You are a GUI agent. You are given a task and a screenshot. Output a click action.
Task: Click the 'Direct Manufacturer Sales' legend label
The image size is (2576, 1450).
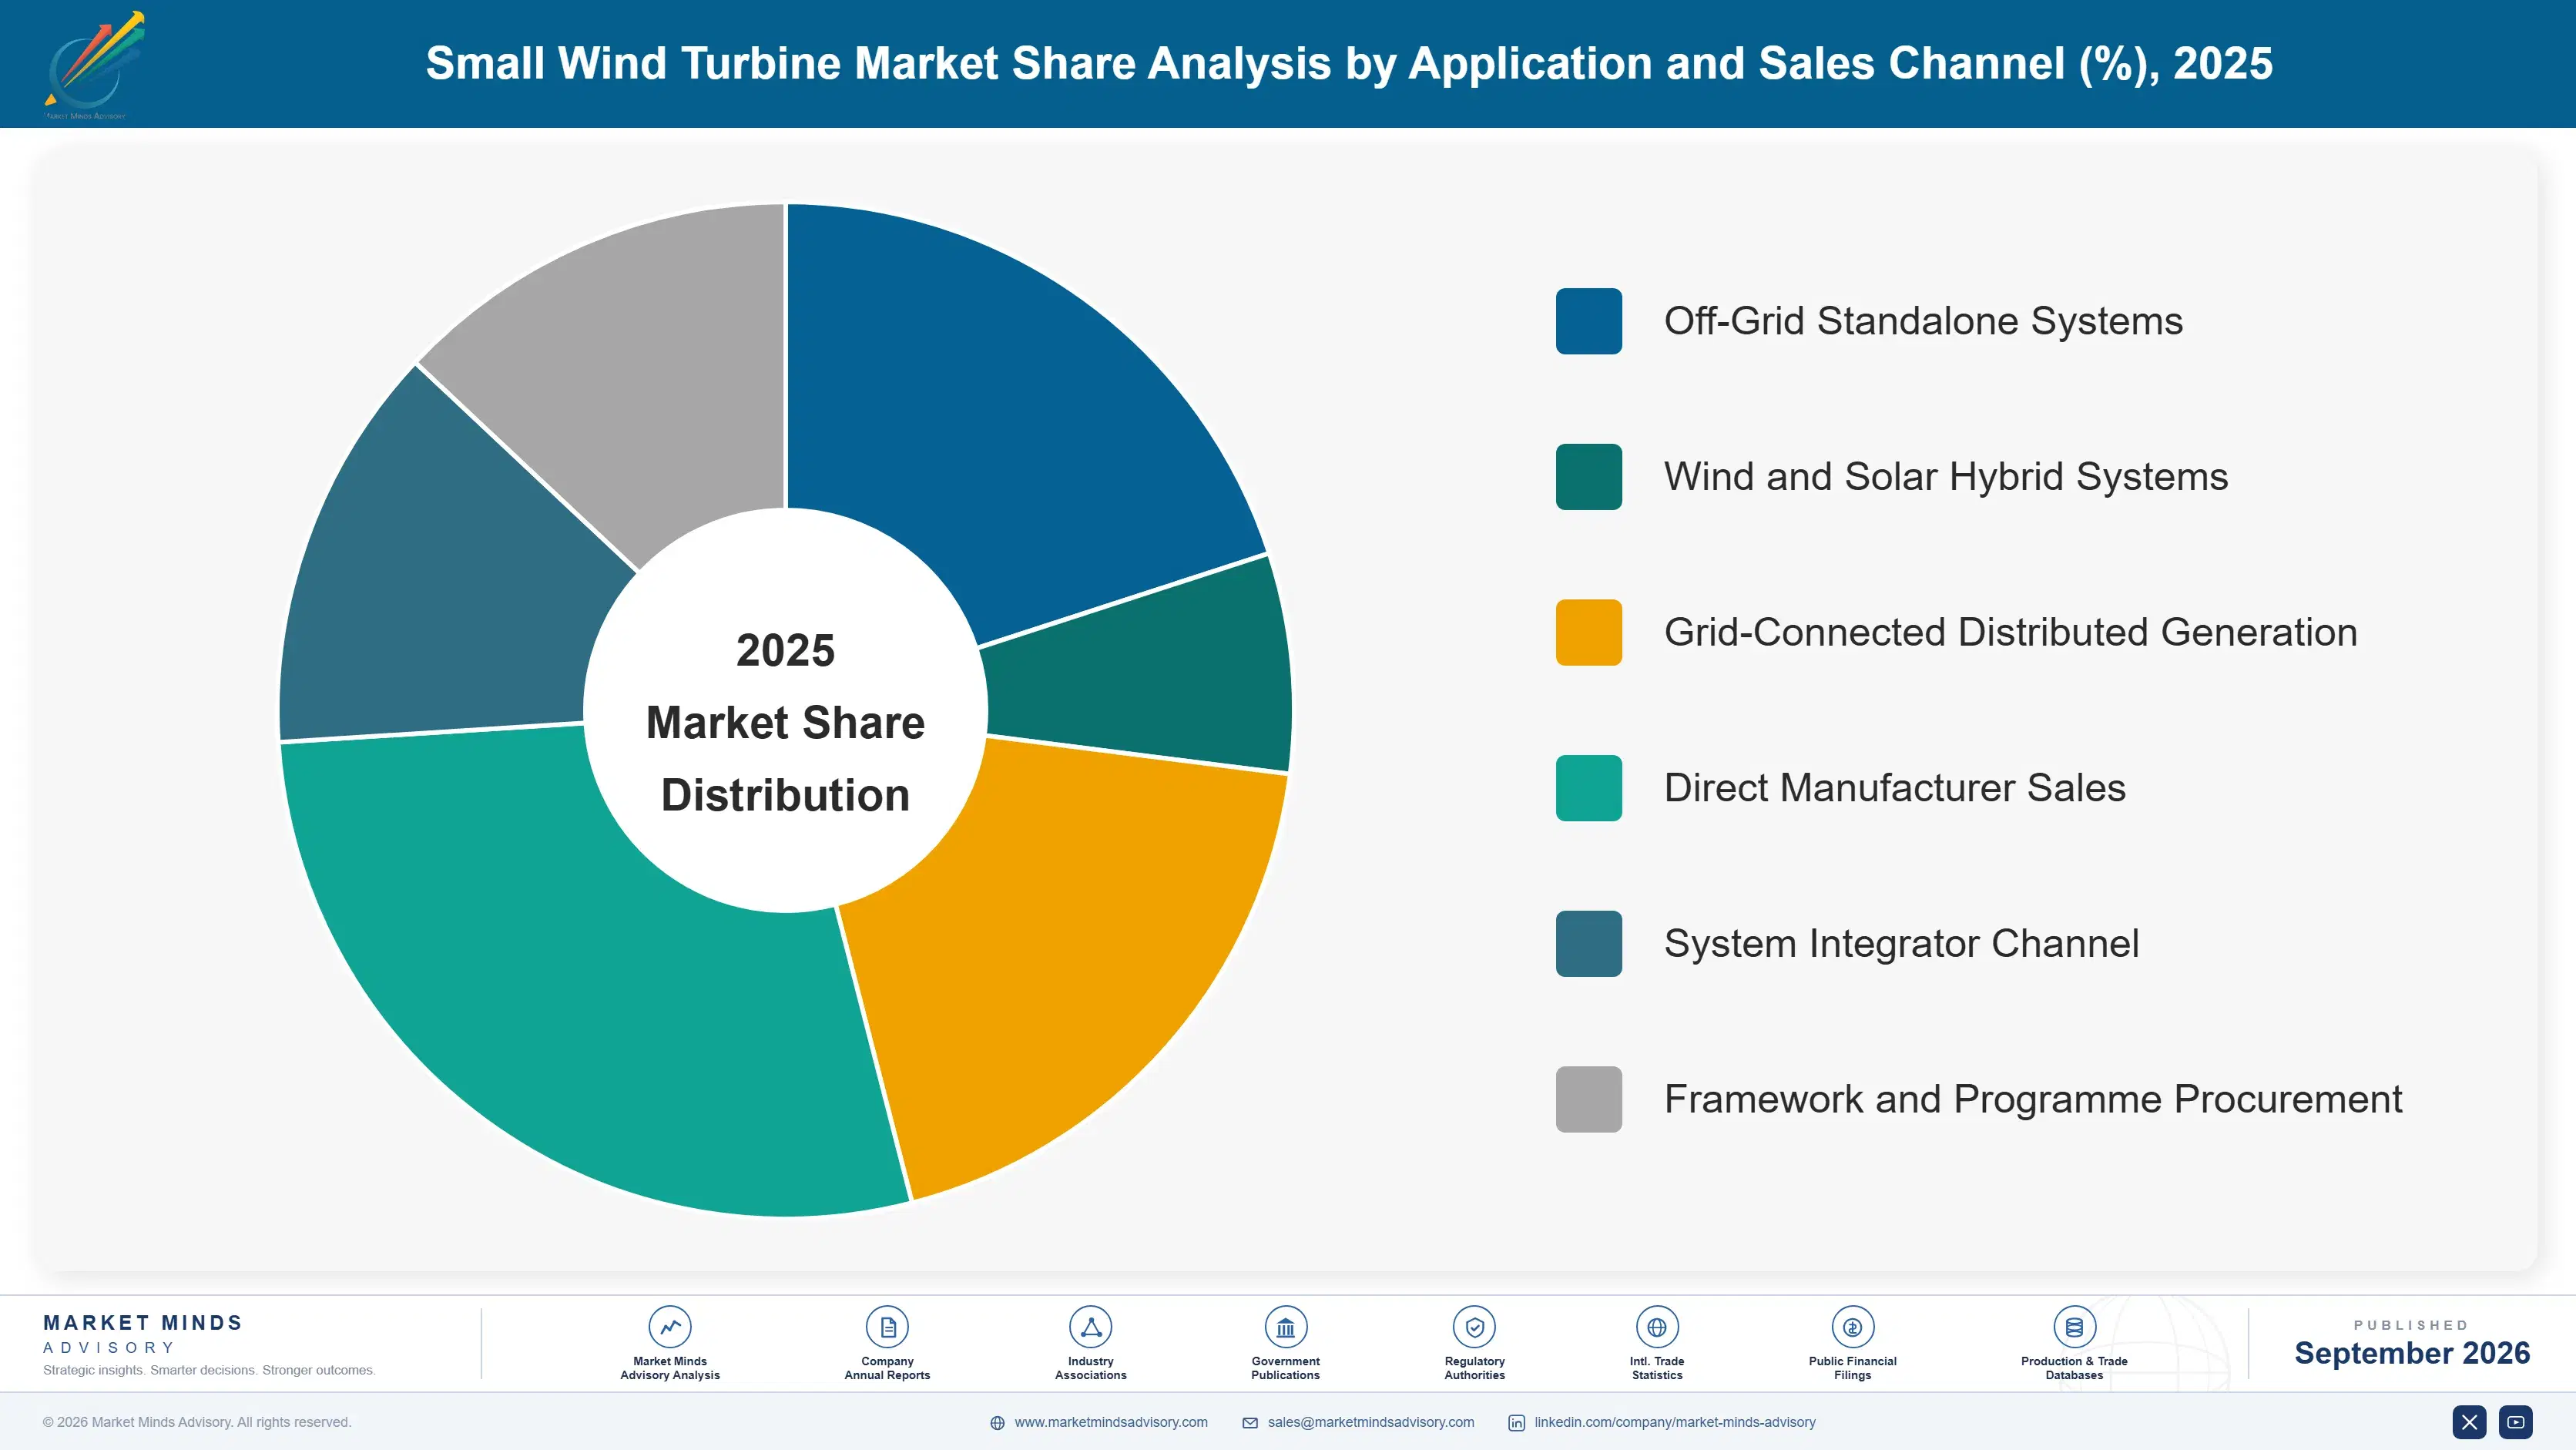pos(1895,788)
